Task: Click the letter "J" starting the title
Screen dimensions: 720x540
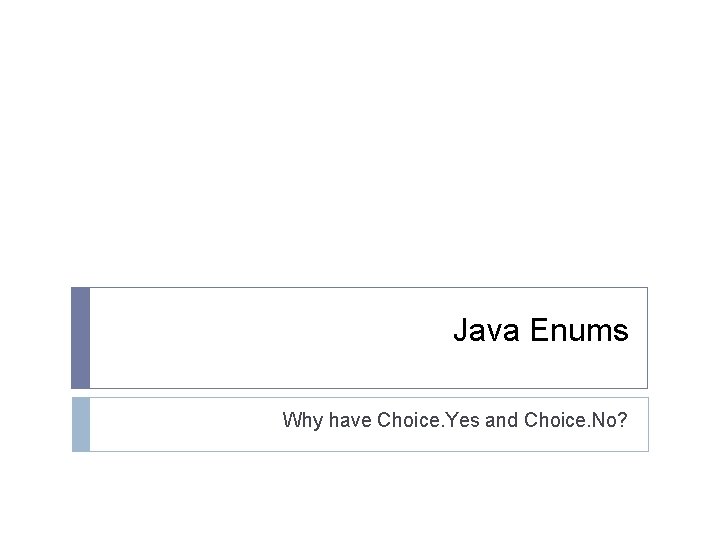Action: coord(461,330)
